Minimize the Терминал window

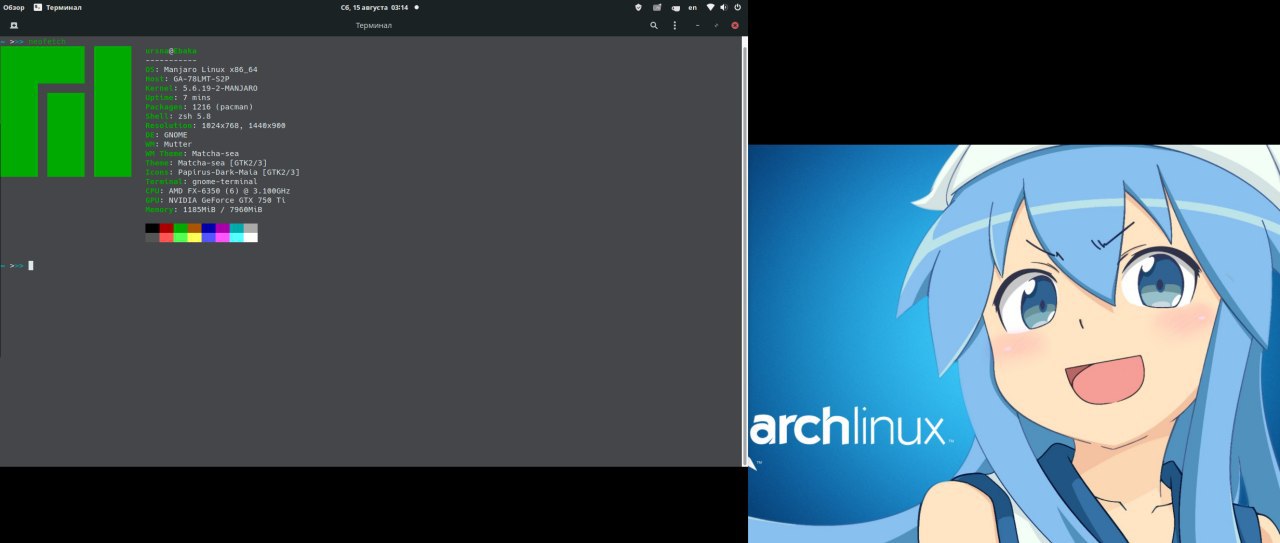point(698,25)
